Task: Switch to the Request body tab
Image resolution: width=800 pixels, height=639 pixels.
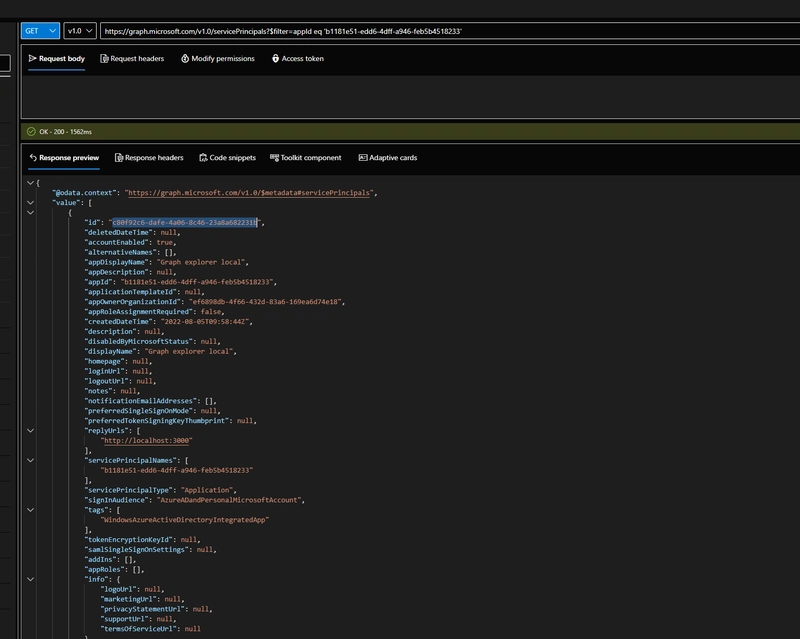Action: pyautogui.click(x=57, y=59)
